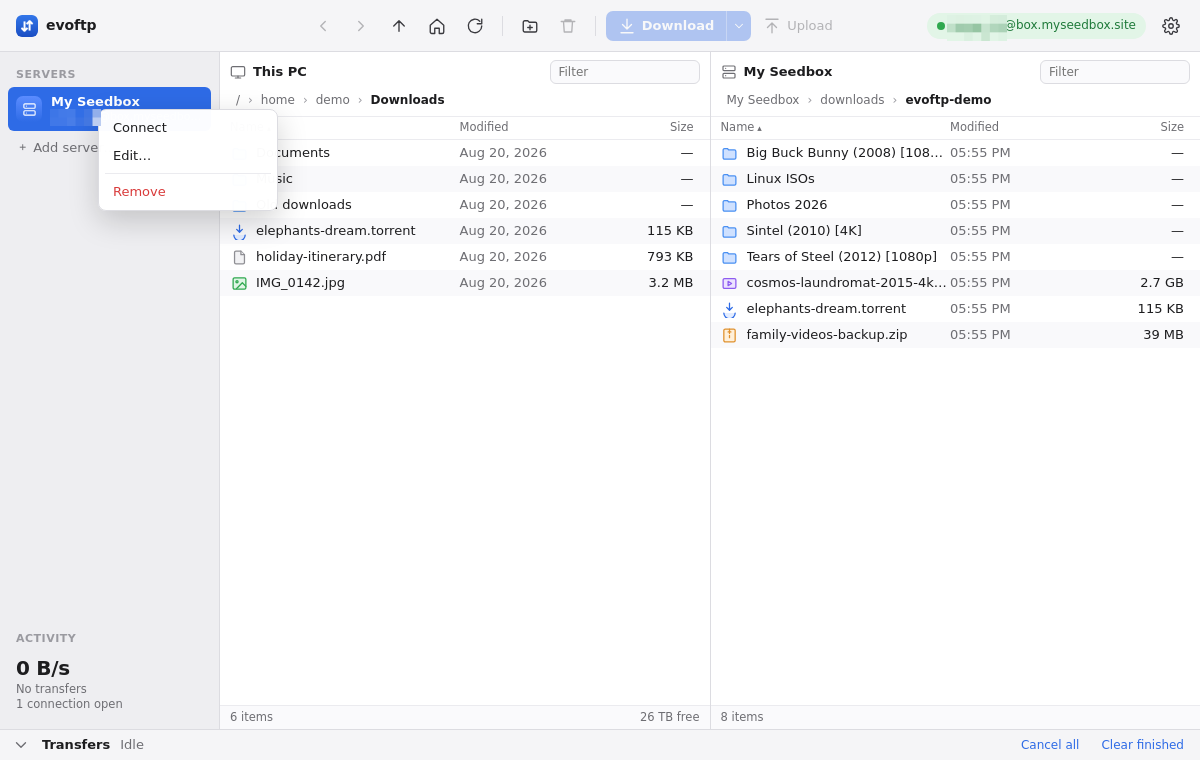Click the remote 'downloads' breadcrumb
Image resolution: width=1200 pixels, height=760 pixels.
pyautogui.click(x=852, y=100)
